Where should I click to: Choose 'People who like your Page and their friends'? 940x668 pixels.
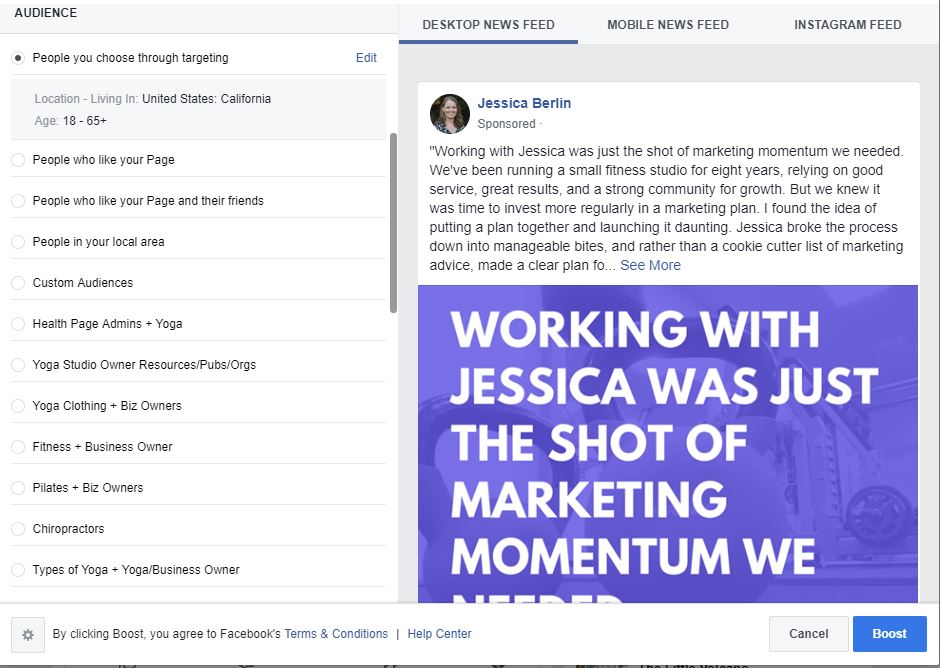18,201
